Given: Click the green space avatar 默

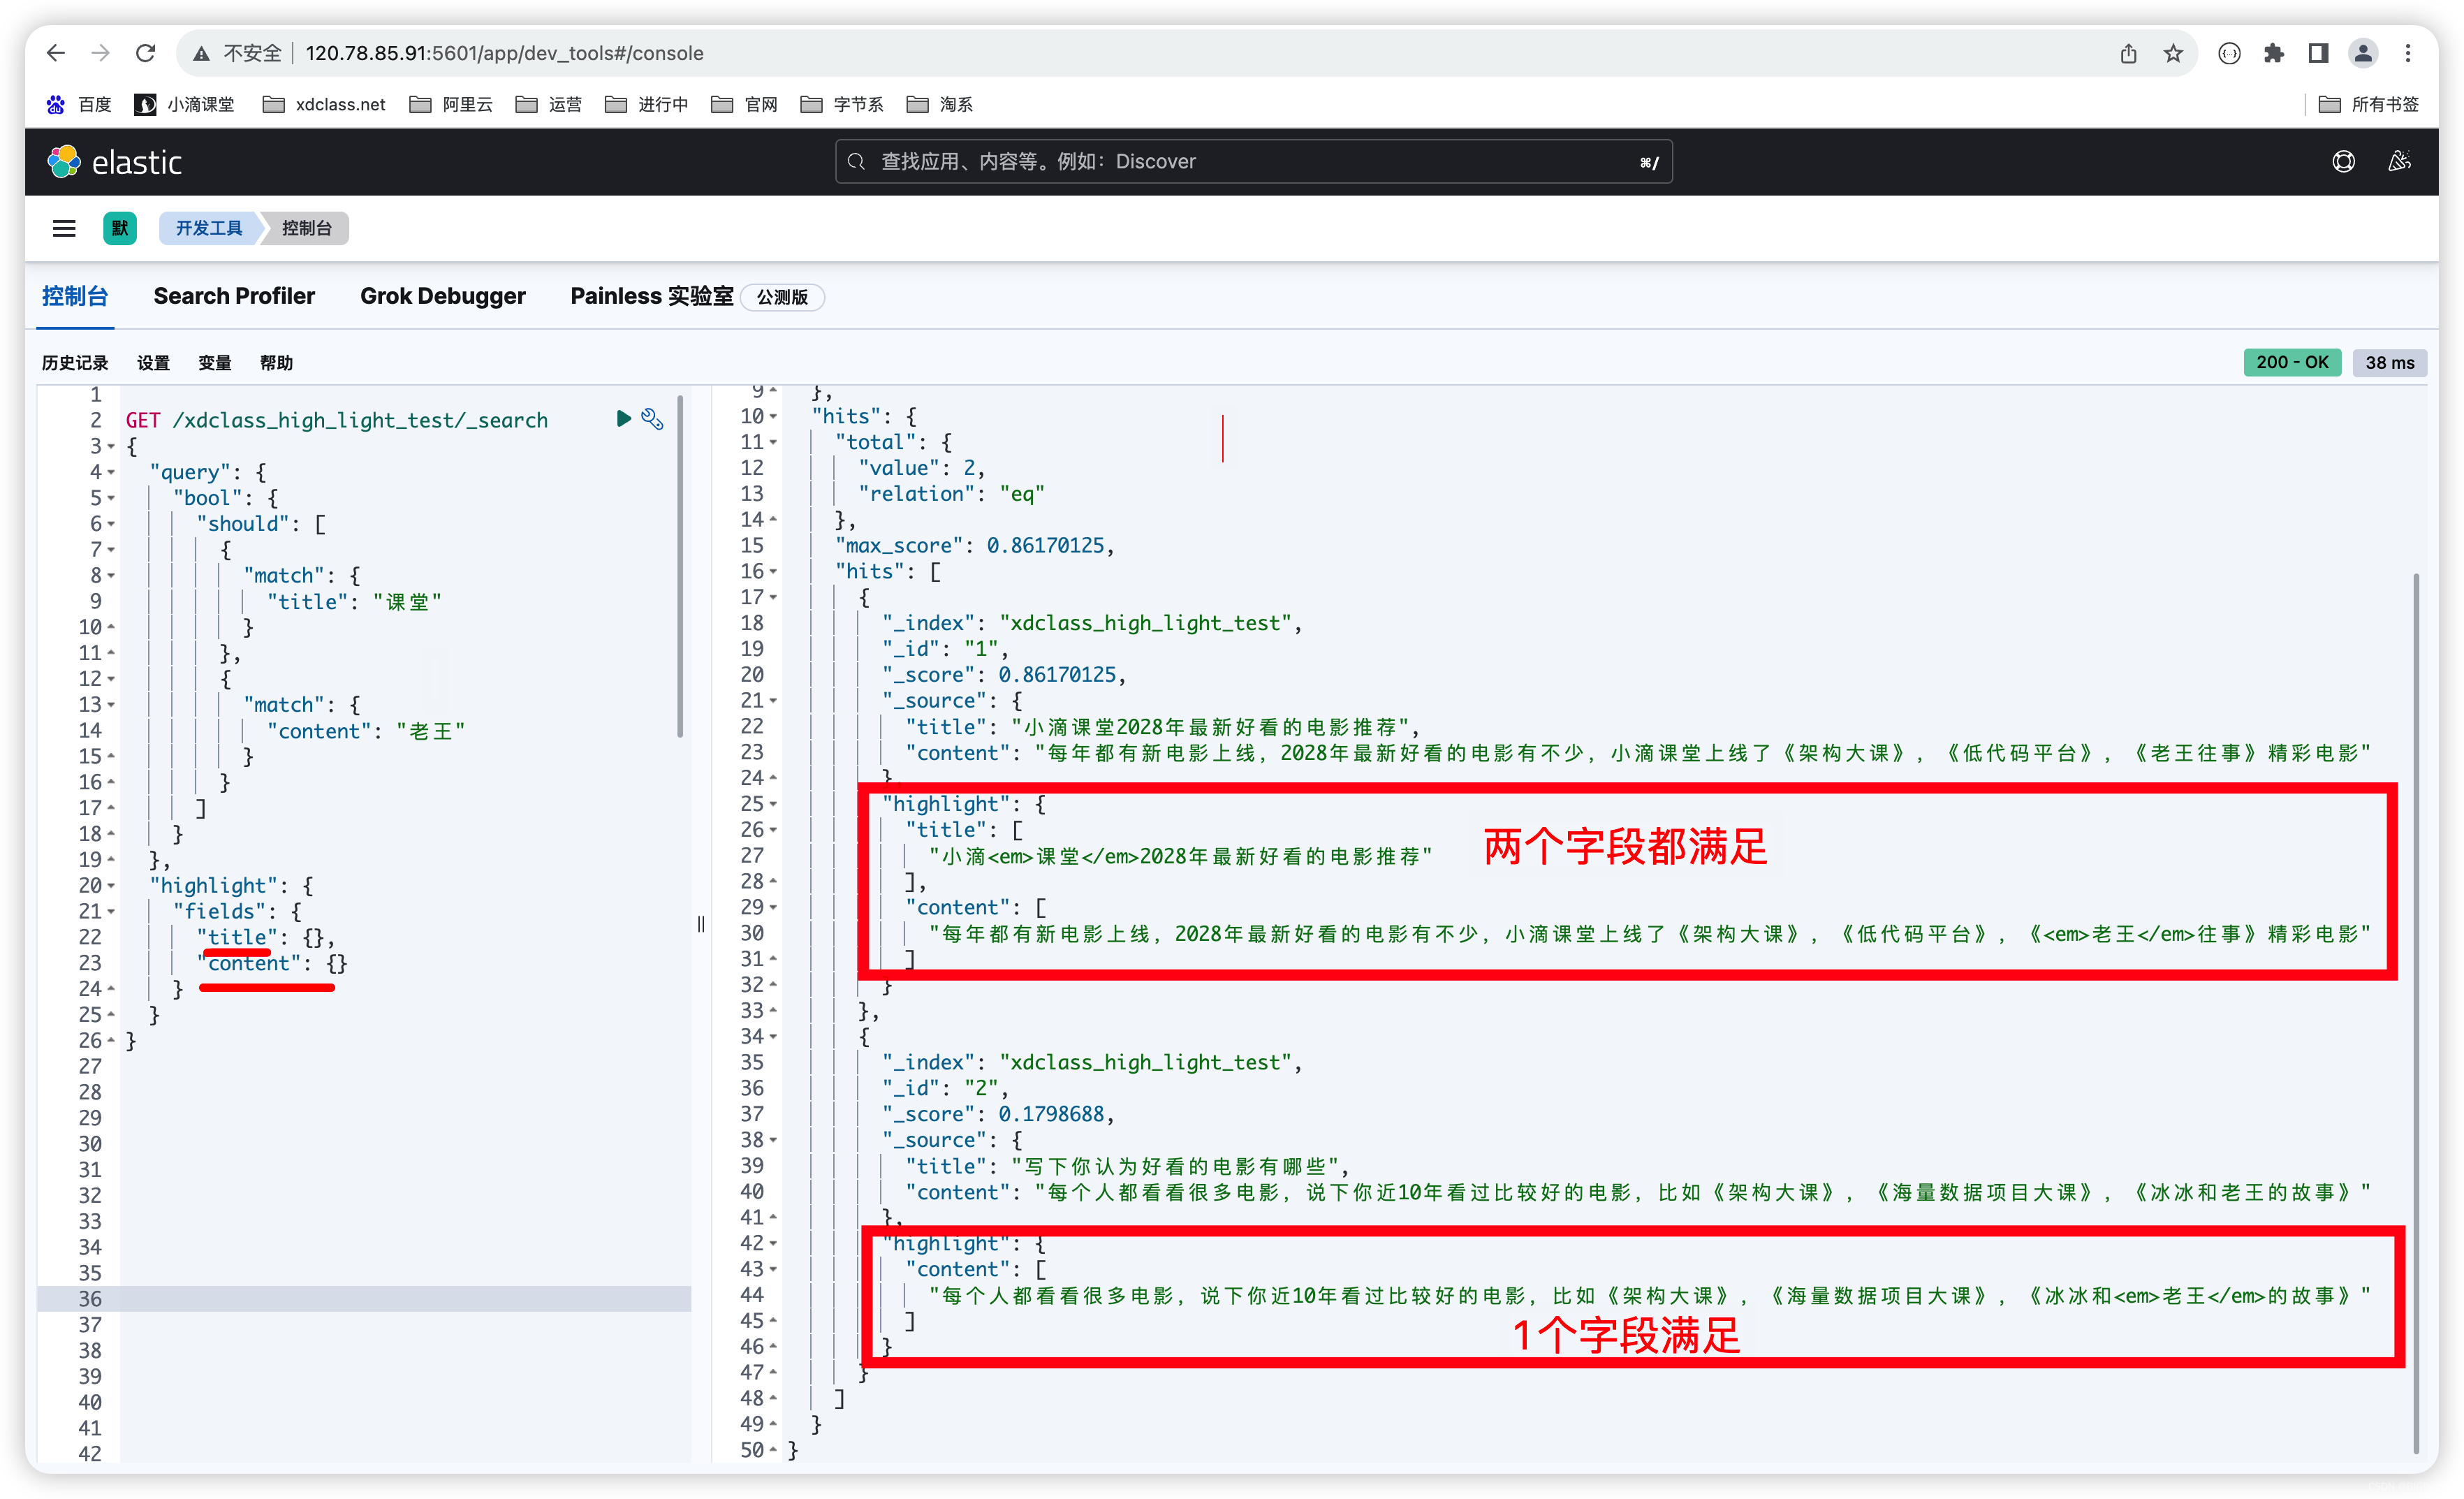Looking at the screenshot, I should click(x=120, y=228).
